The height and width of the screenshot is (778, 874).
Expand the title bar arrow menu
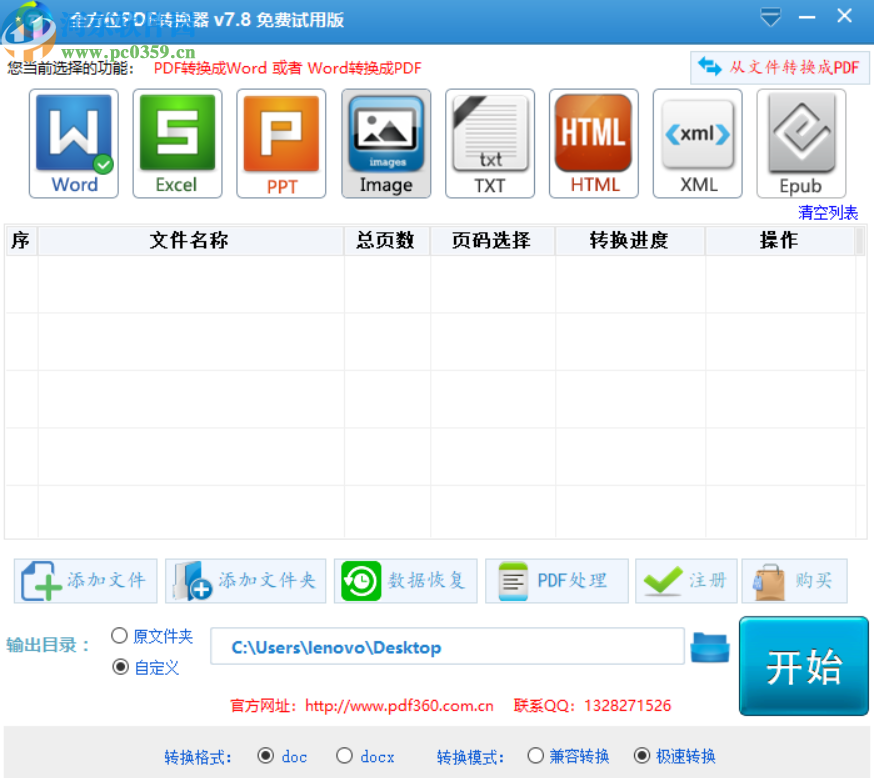(x=770, y=17)
